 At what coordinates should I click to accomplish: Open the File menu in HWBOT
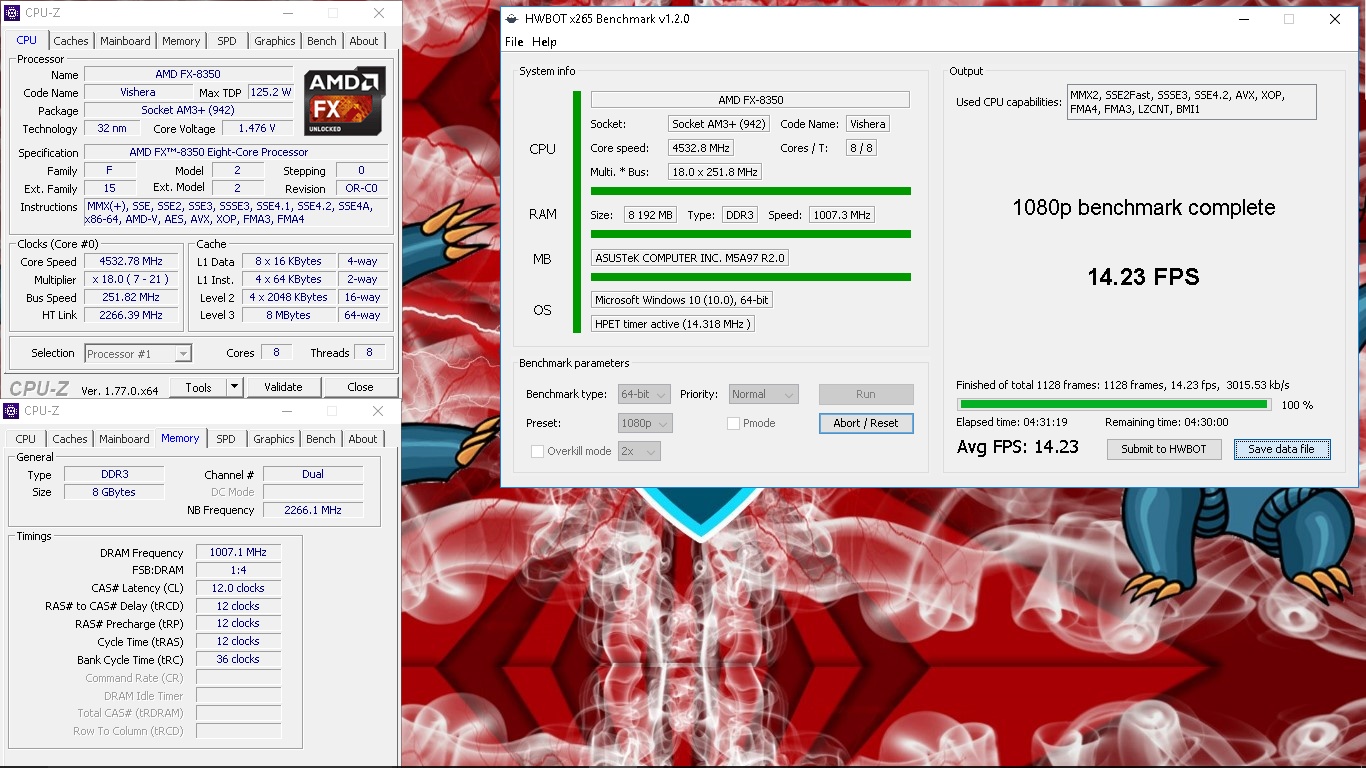click(514, 42)
